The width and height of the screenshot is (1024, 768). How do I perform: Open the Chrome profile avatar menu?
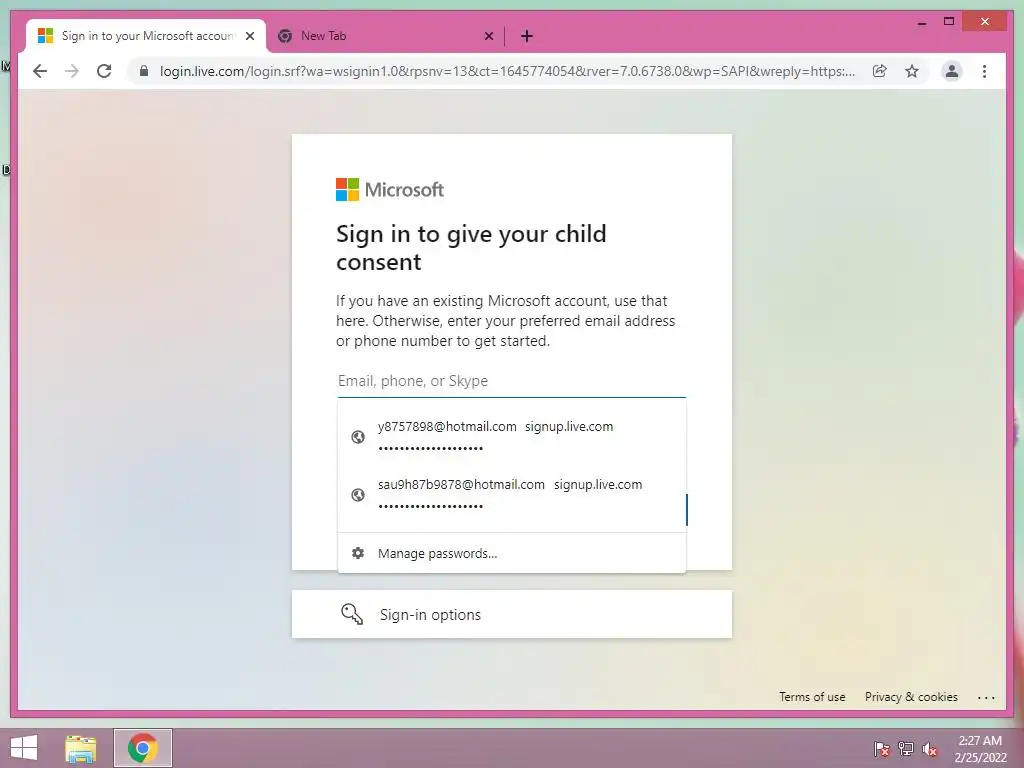pos(952,71)
